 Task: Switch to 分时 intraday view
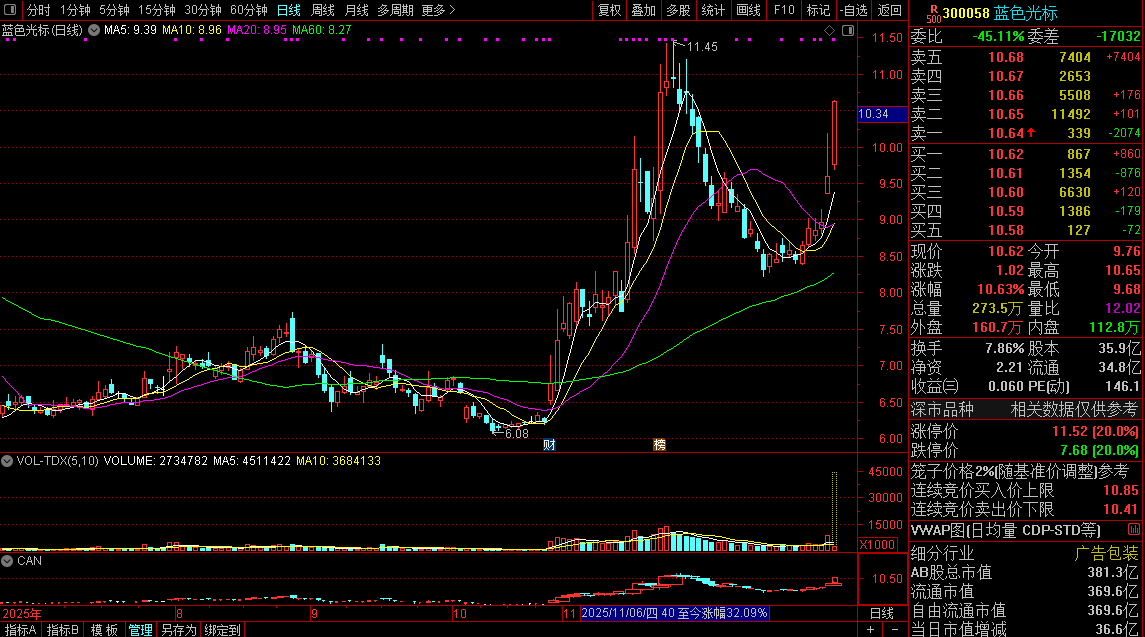click(38, 10)
